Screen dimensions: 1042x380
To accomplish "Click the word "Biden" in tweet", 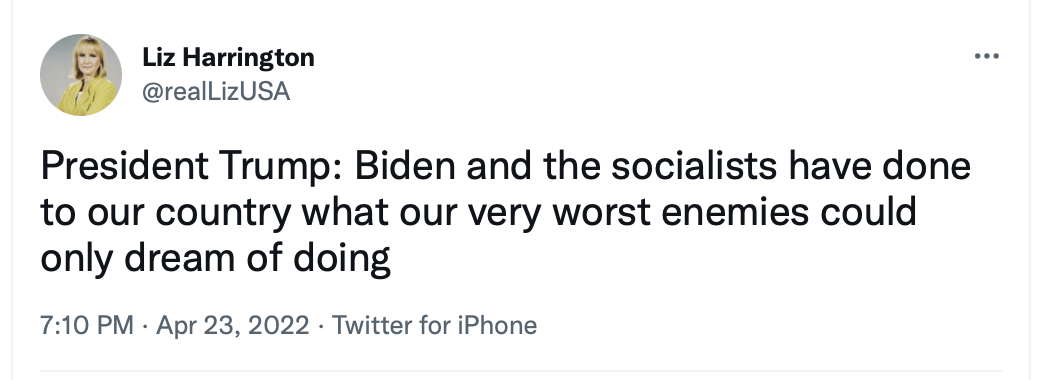I will 405,166.
